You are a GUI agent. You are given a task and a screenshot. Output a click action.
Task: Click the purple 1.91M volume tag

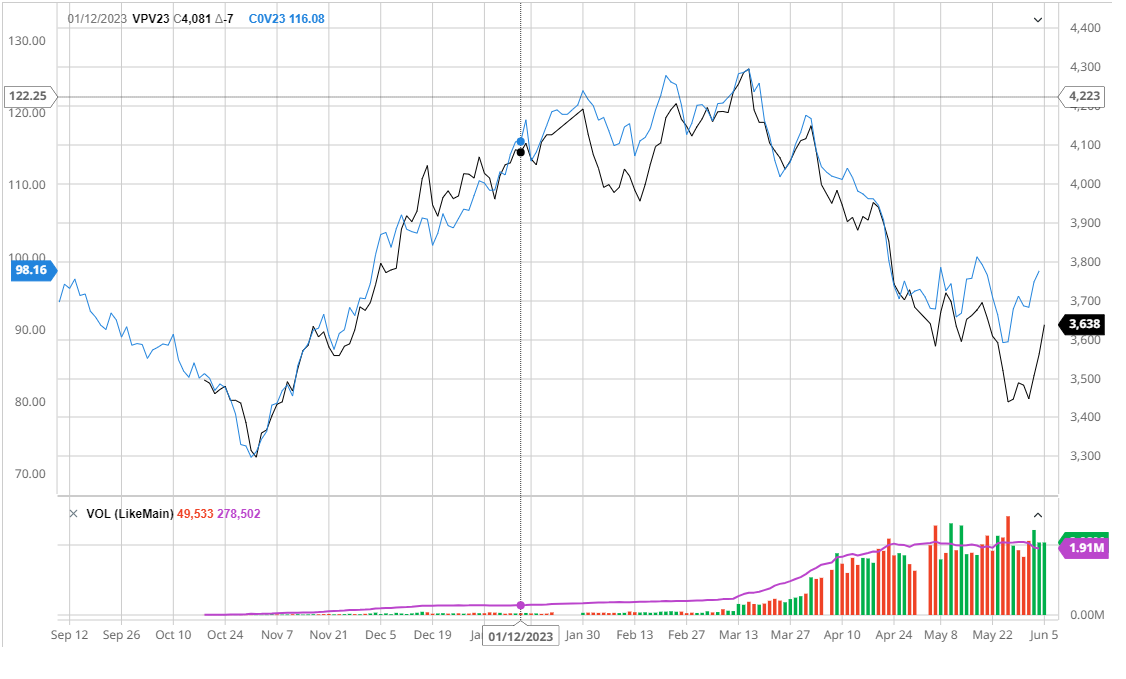click(1086, 548)
